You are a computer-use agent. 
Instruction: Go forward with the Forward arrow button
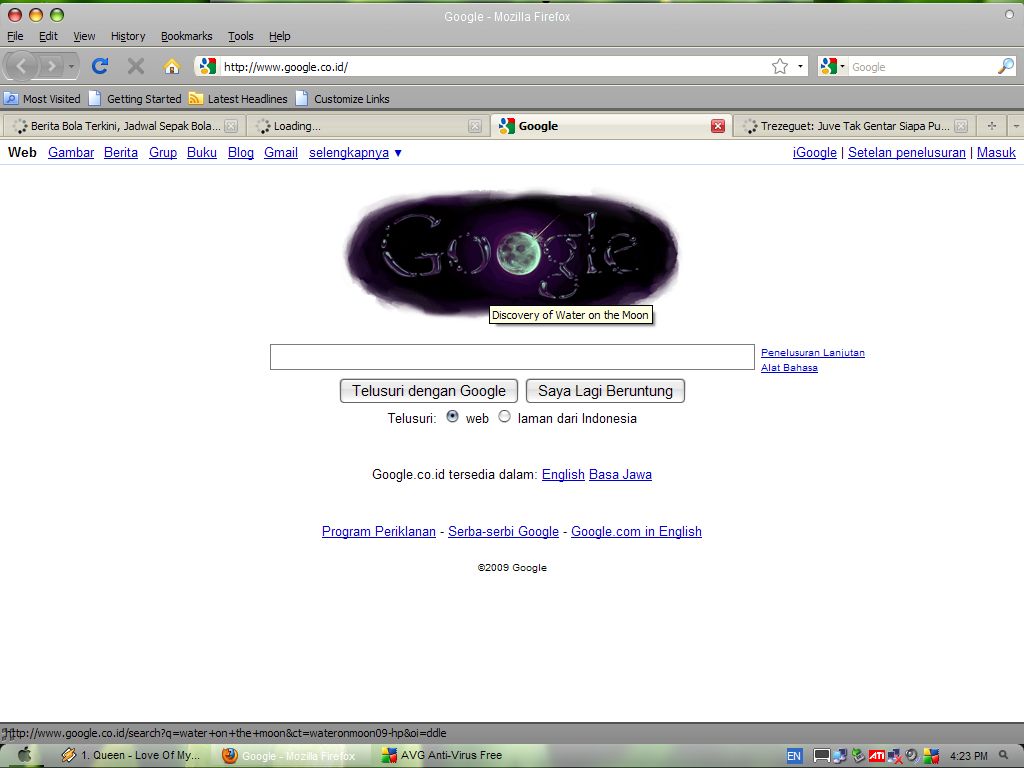(x=51, y=66)
